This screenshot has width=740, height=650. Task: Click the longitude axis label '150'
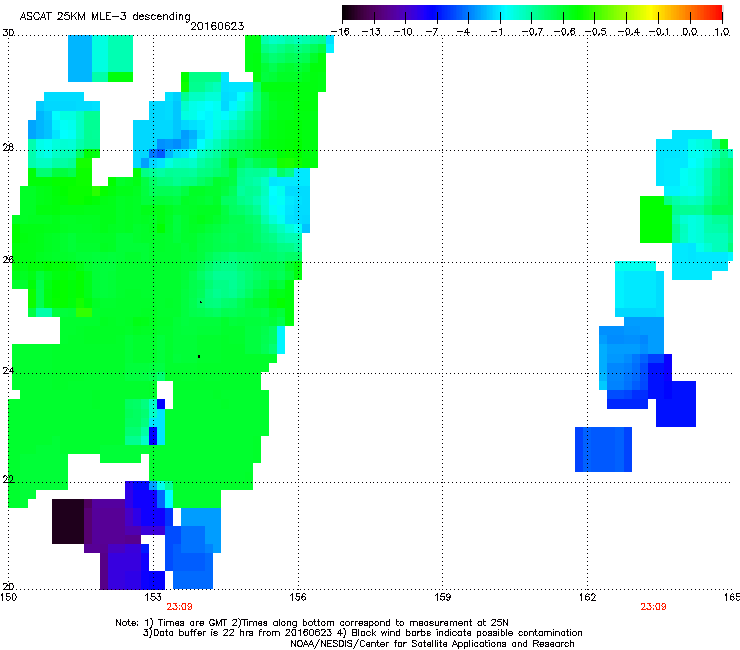[8, 597]
